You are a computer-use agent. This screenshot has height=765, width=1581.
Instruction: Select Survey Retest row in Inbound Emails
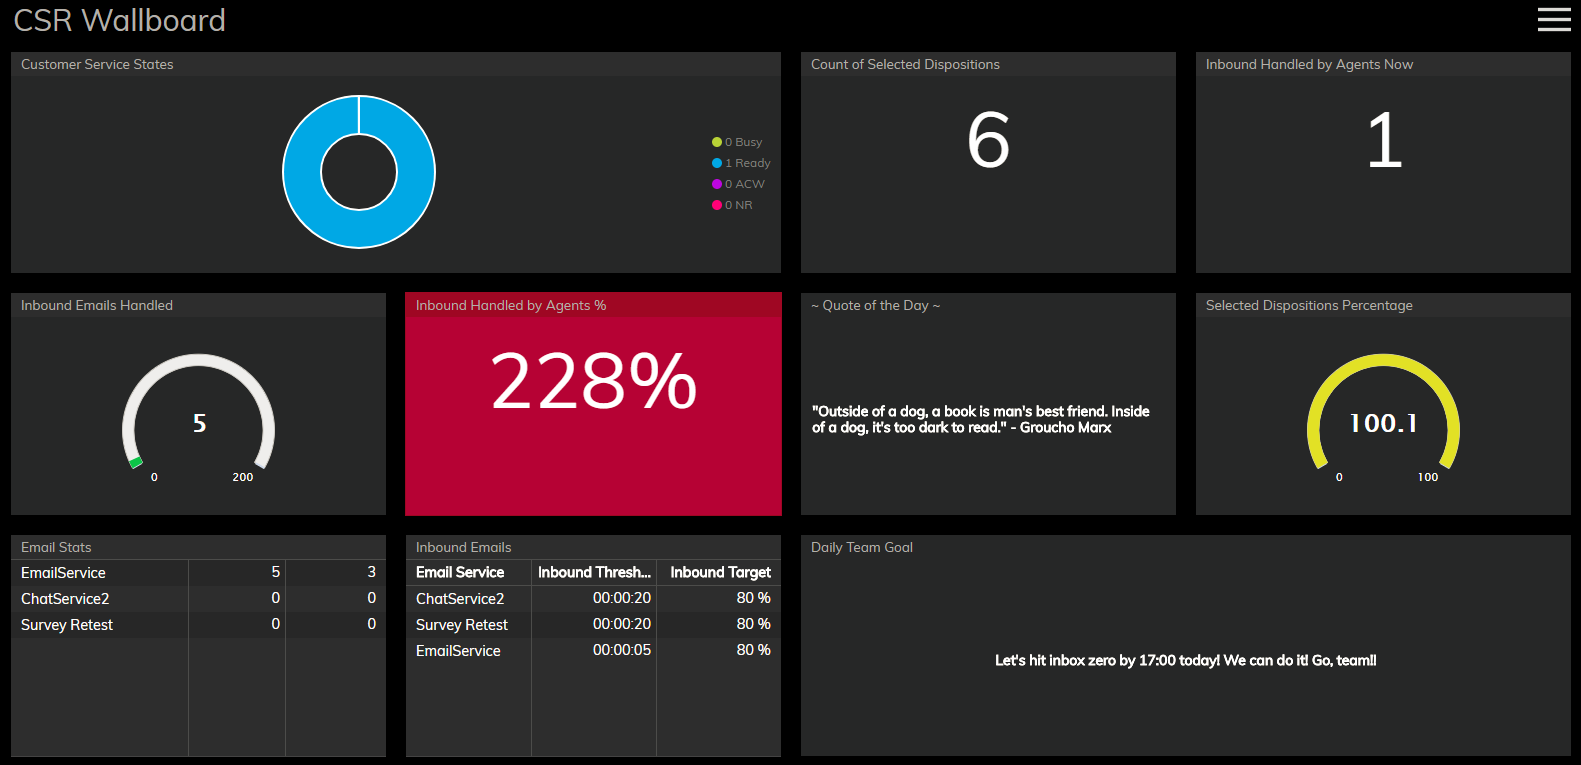coord(593,624)
